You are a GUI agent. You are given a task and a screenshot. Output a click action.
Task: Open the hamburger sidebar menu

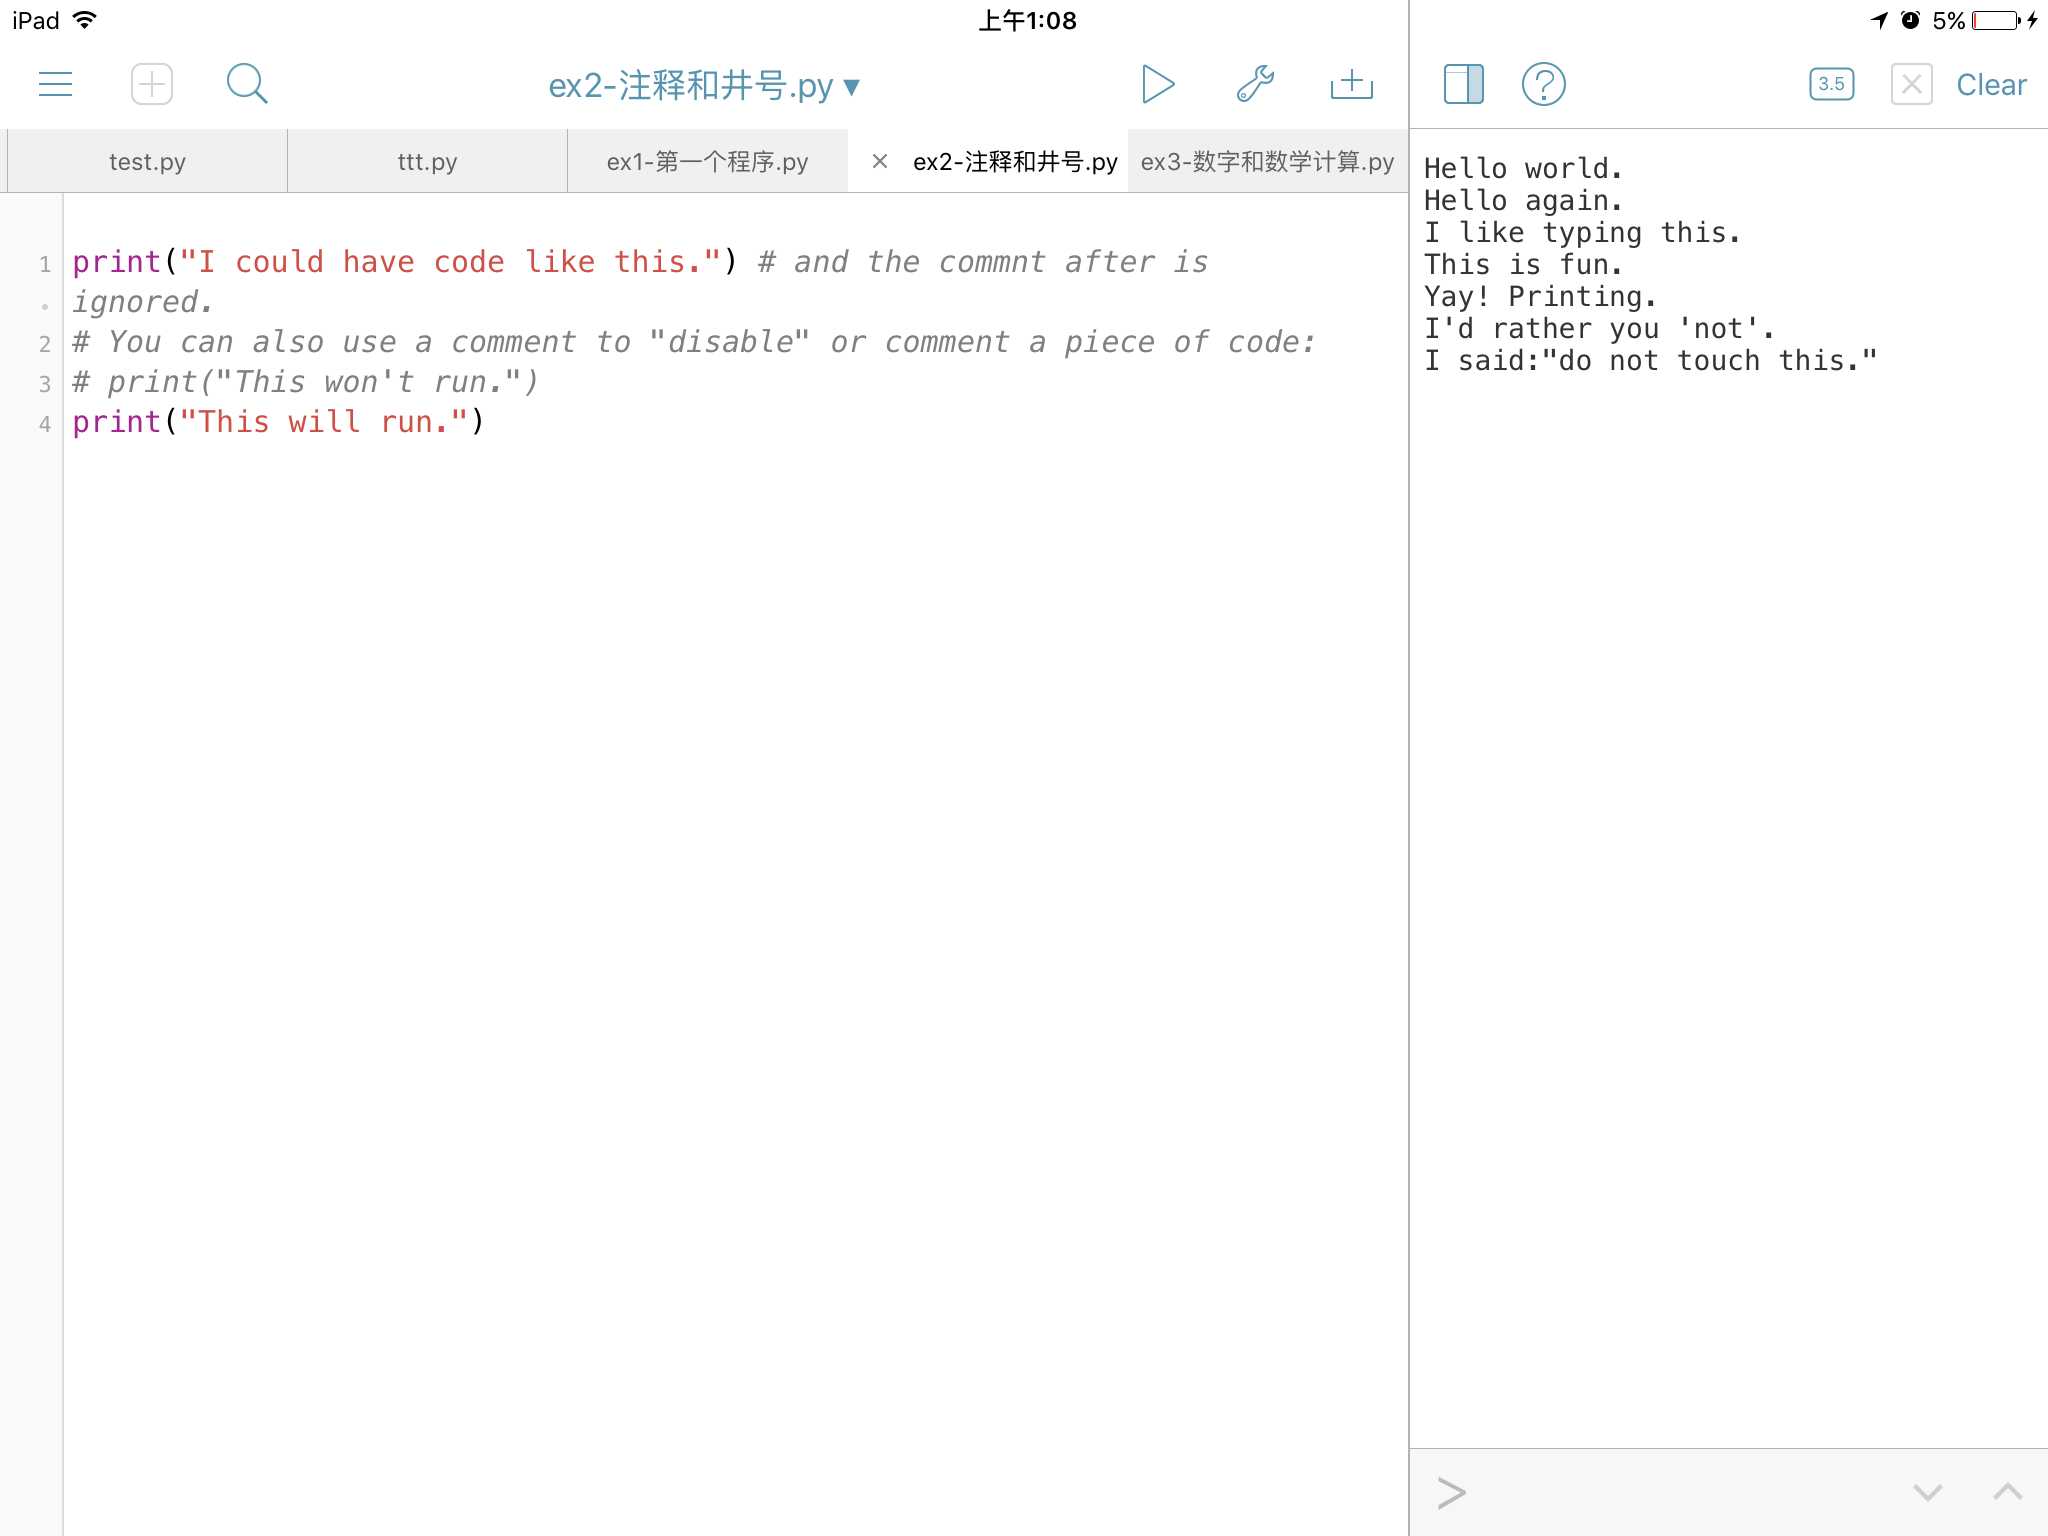pyautogui.click(x=55, y=84)
